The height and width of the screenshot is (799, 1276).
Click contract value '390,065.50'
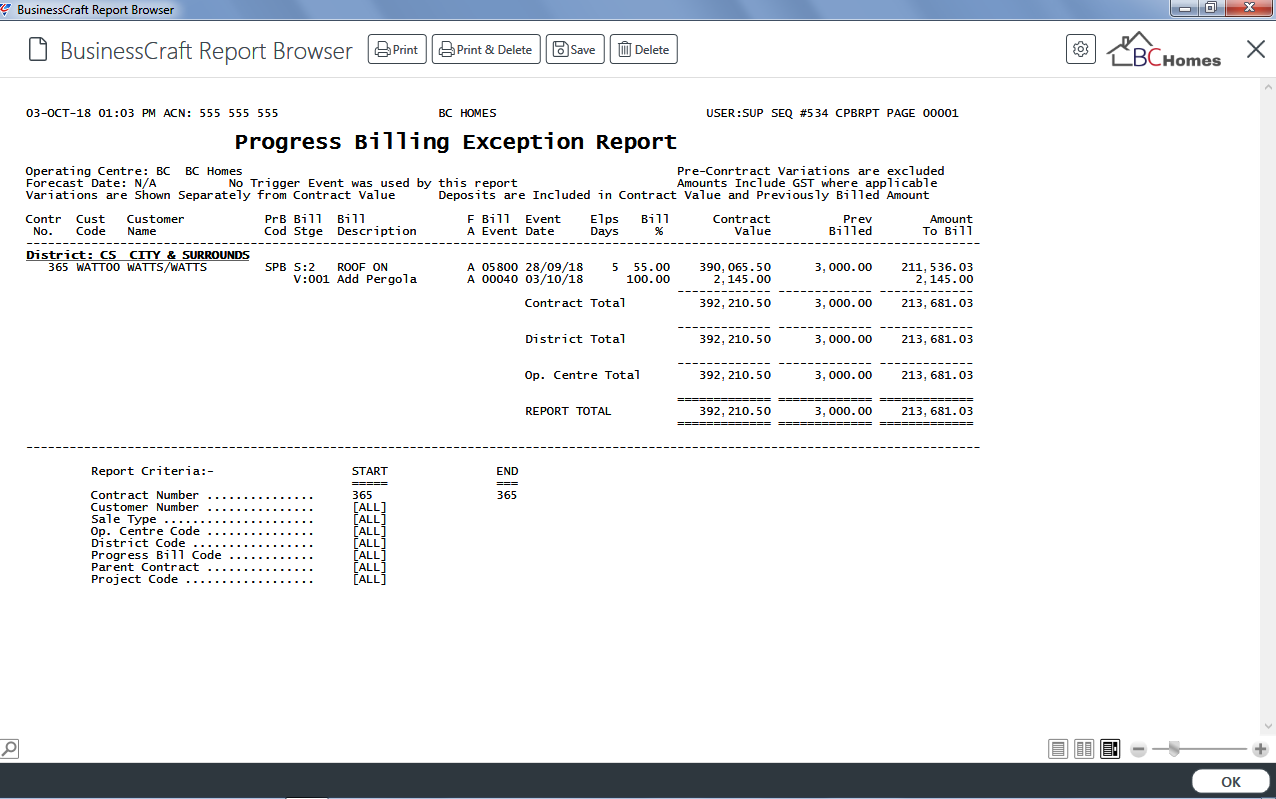[x=735, y=267]
